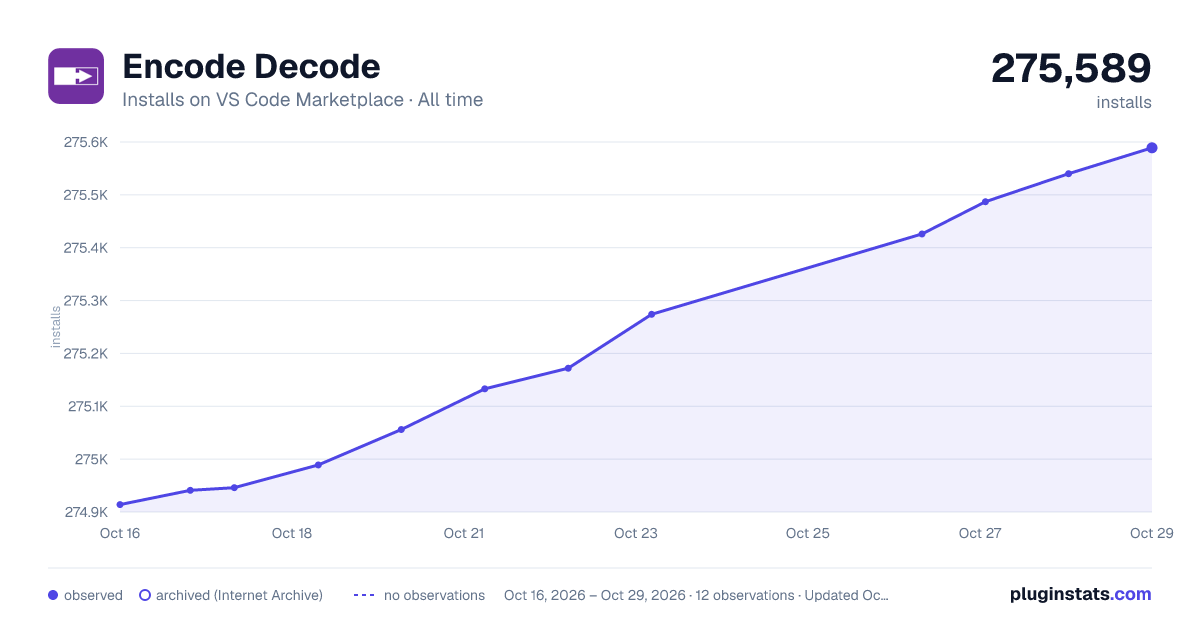
Task: Click the 'Installs on VS Code Marketplace · All time' subtitle
Action: point(302,100)
